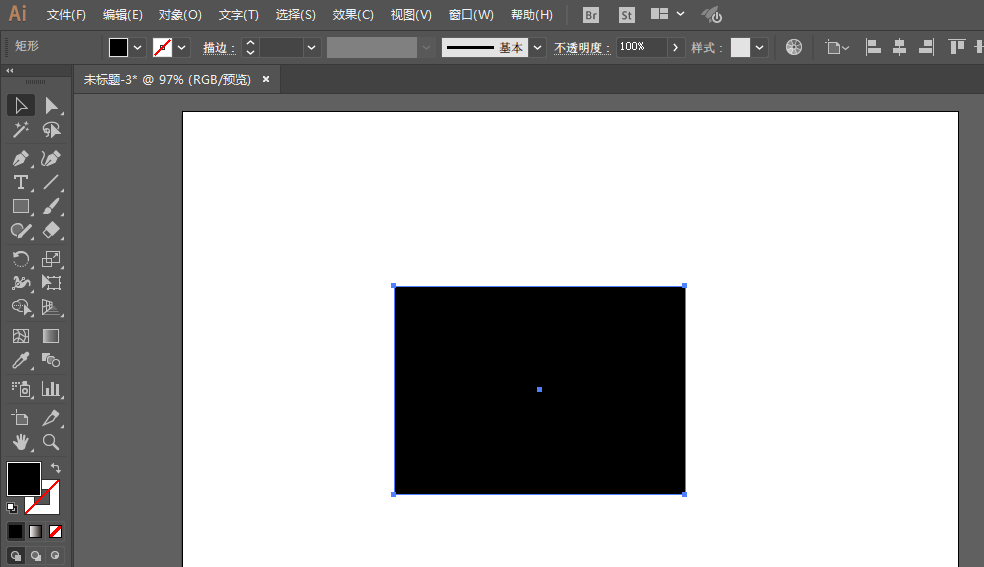This screenshot has width=984, height=567.
Task: Reset to default fill and stroke
Action: point(12,507)
